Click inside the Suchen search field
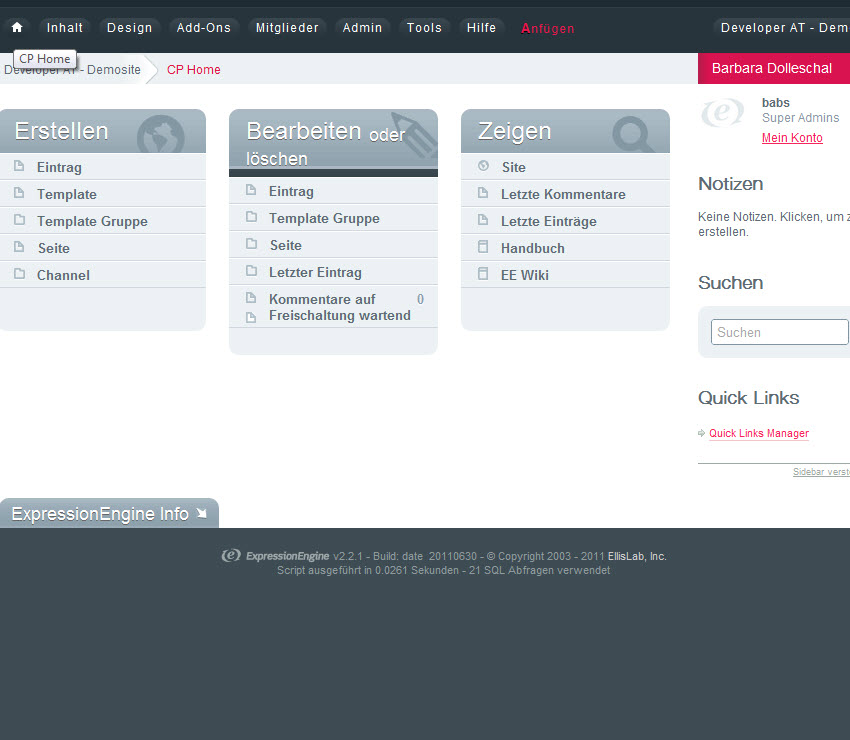 779,332
